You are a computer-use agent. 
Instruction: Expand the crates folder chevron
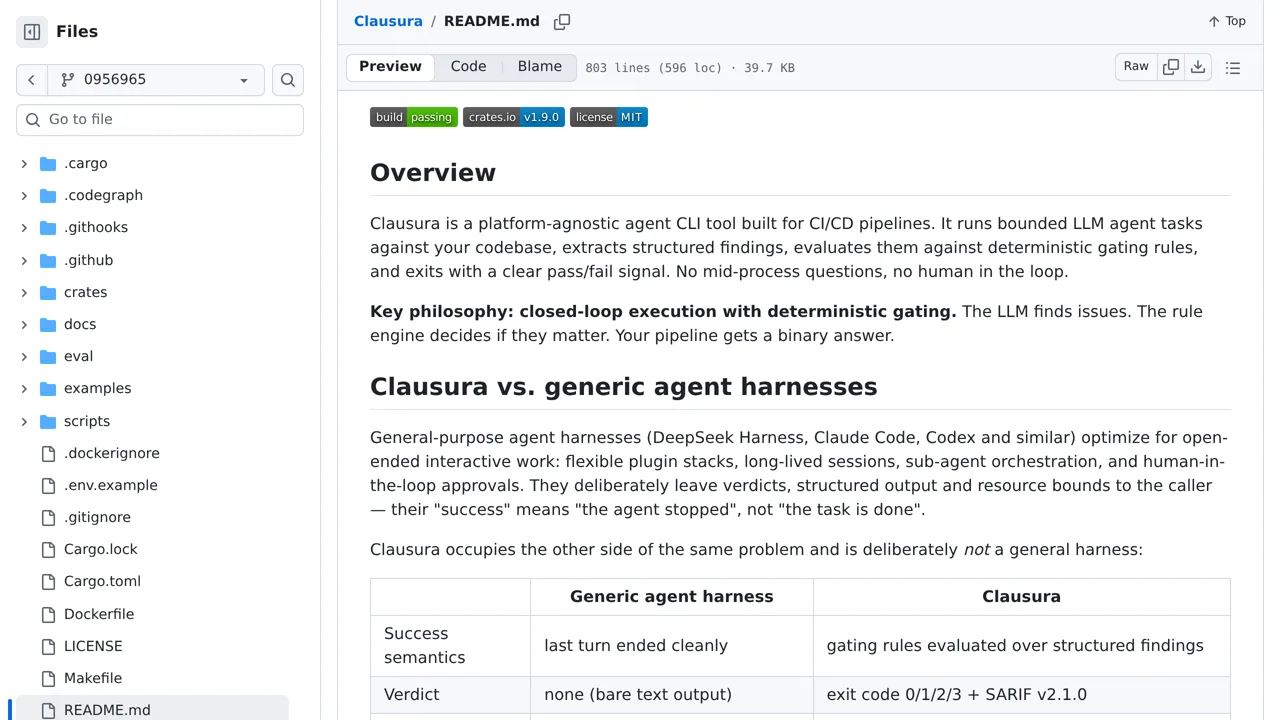[x=24, y=292]
